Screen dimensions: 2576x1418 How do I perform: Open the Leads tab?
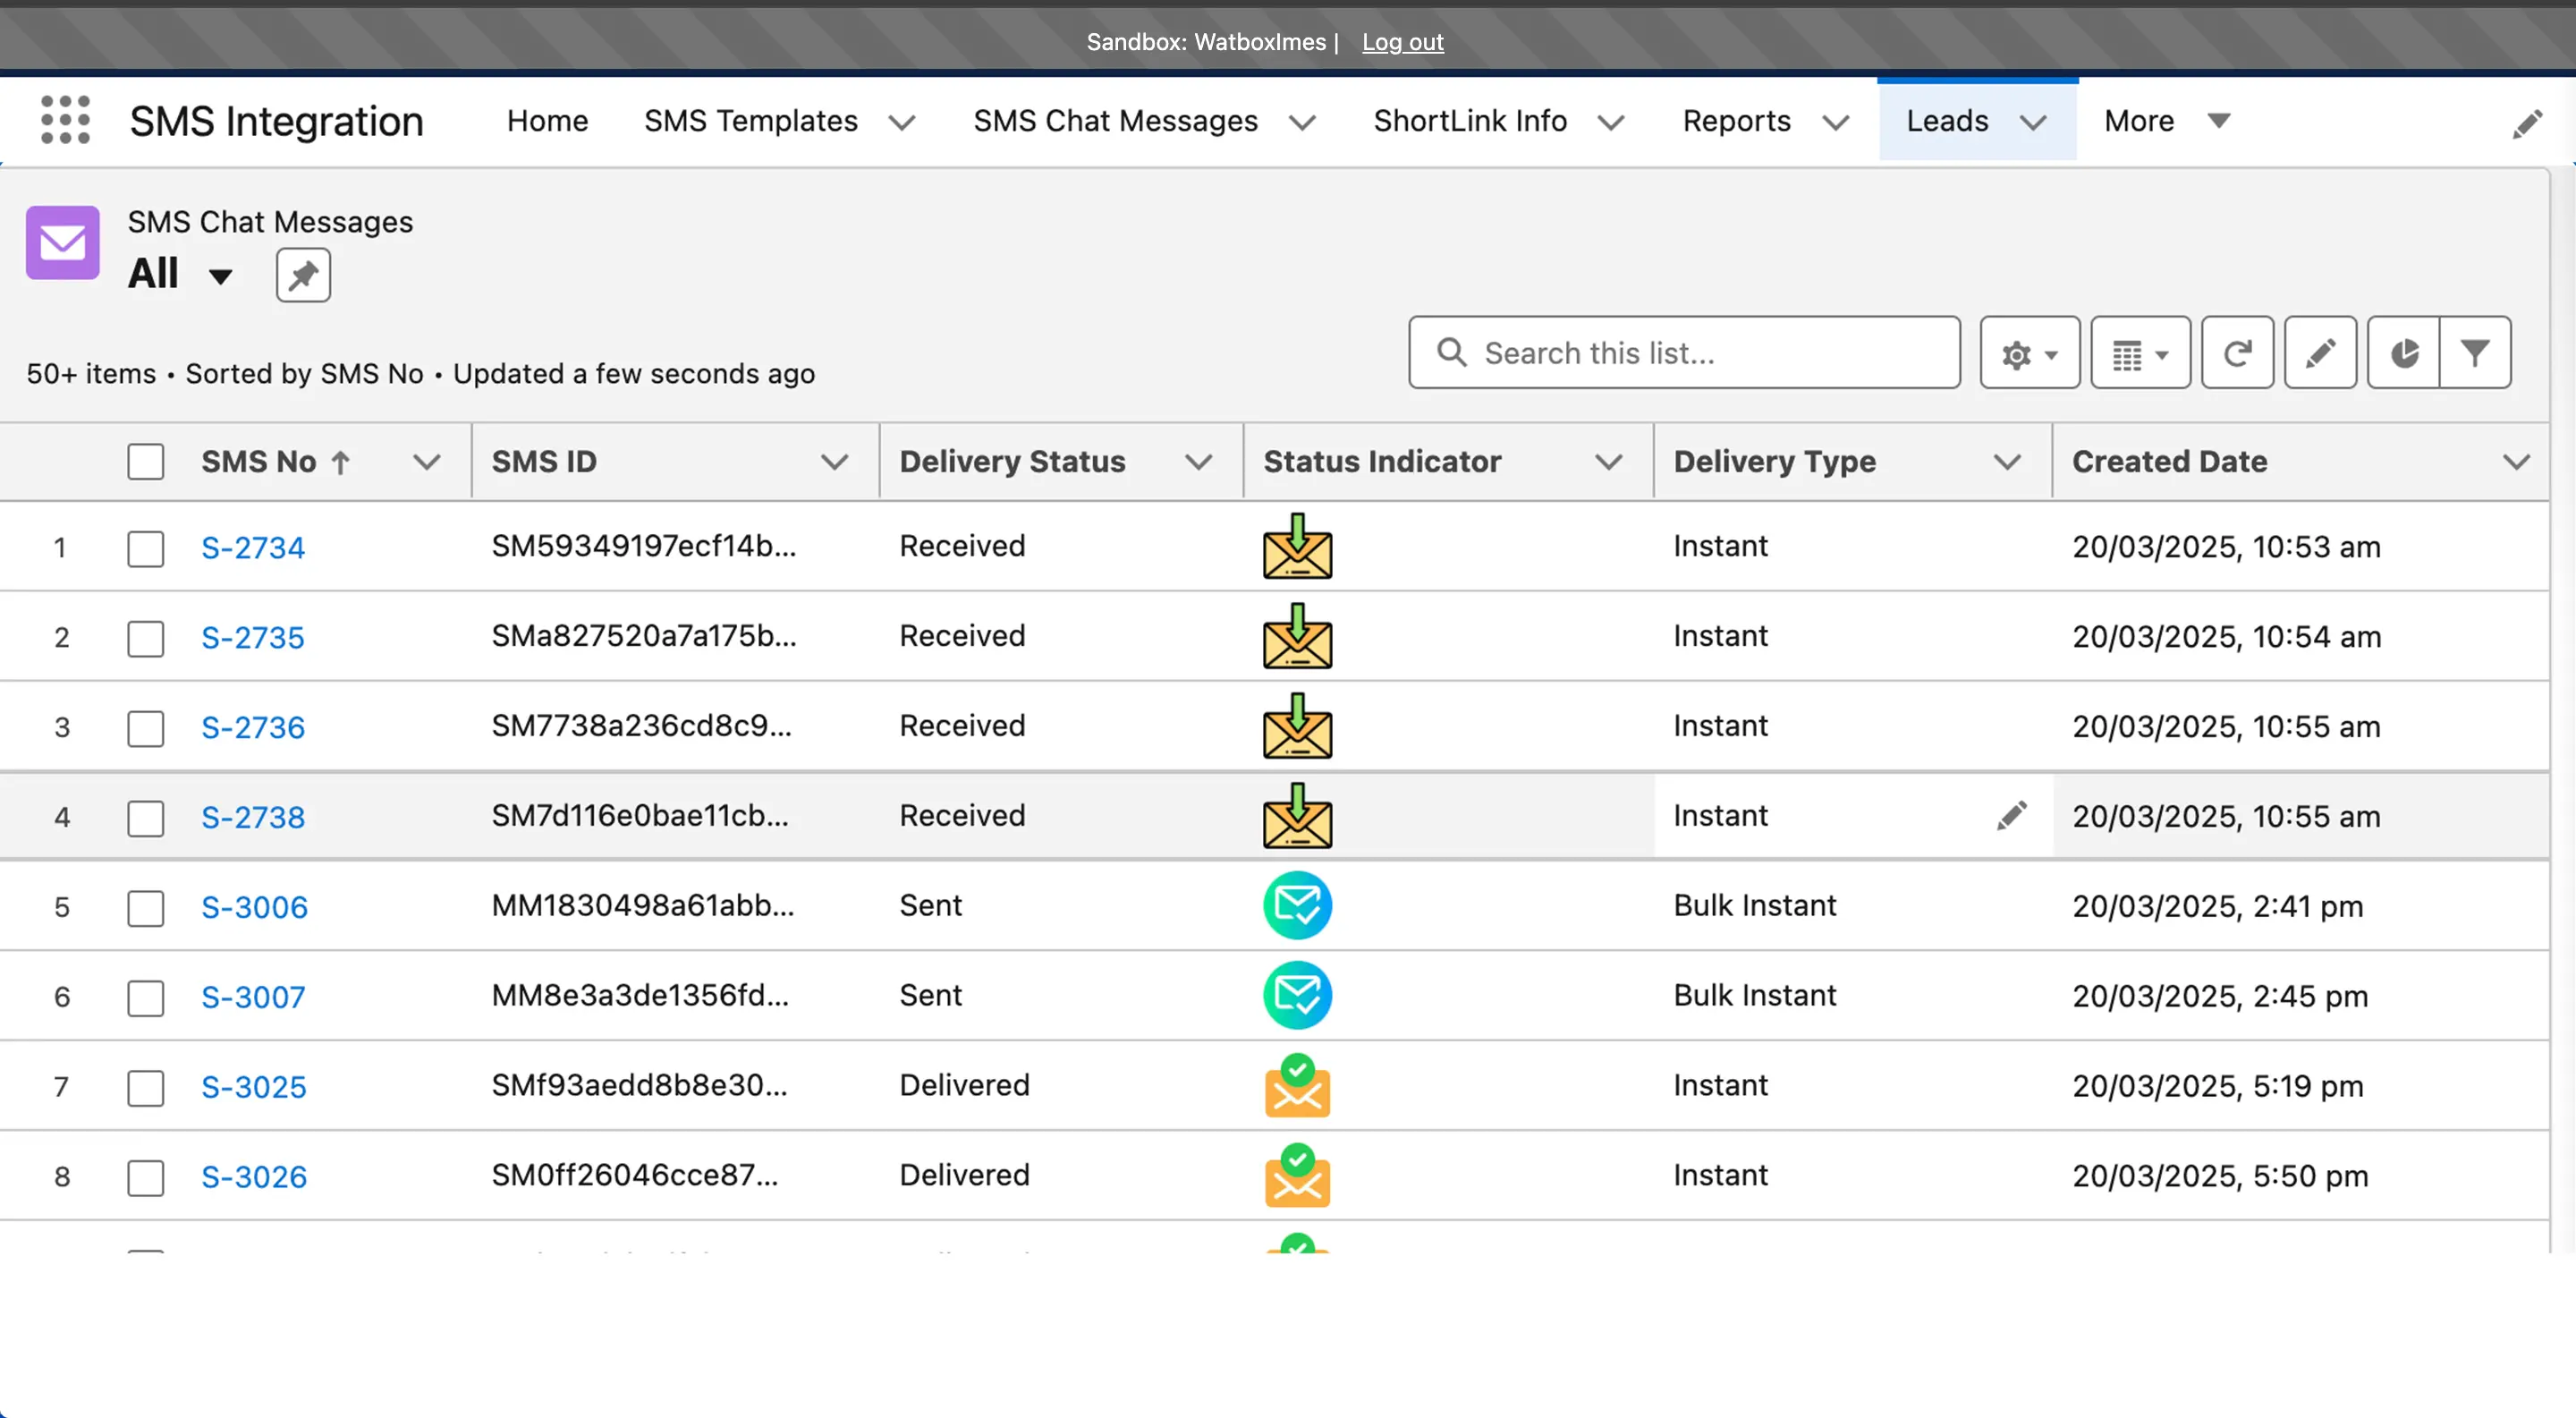click(x=1947, y=121)
